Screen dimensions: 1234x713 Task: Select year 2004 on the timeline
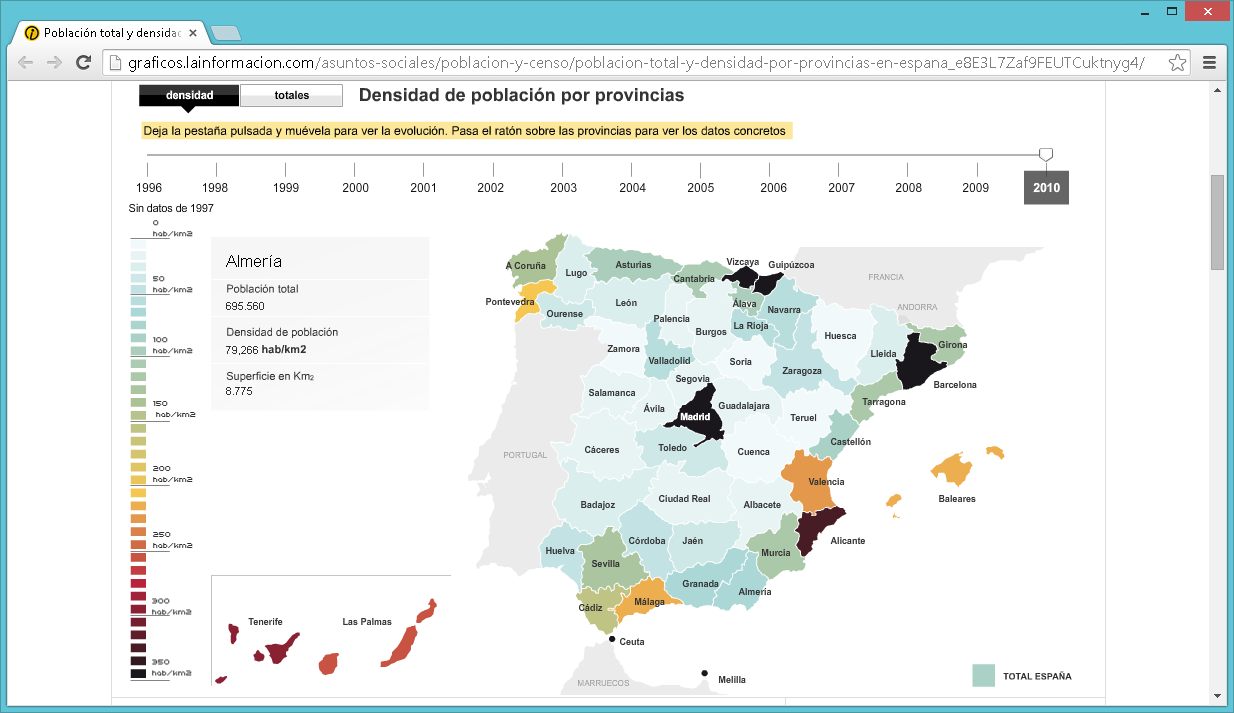(632, 187)
